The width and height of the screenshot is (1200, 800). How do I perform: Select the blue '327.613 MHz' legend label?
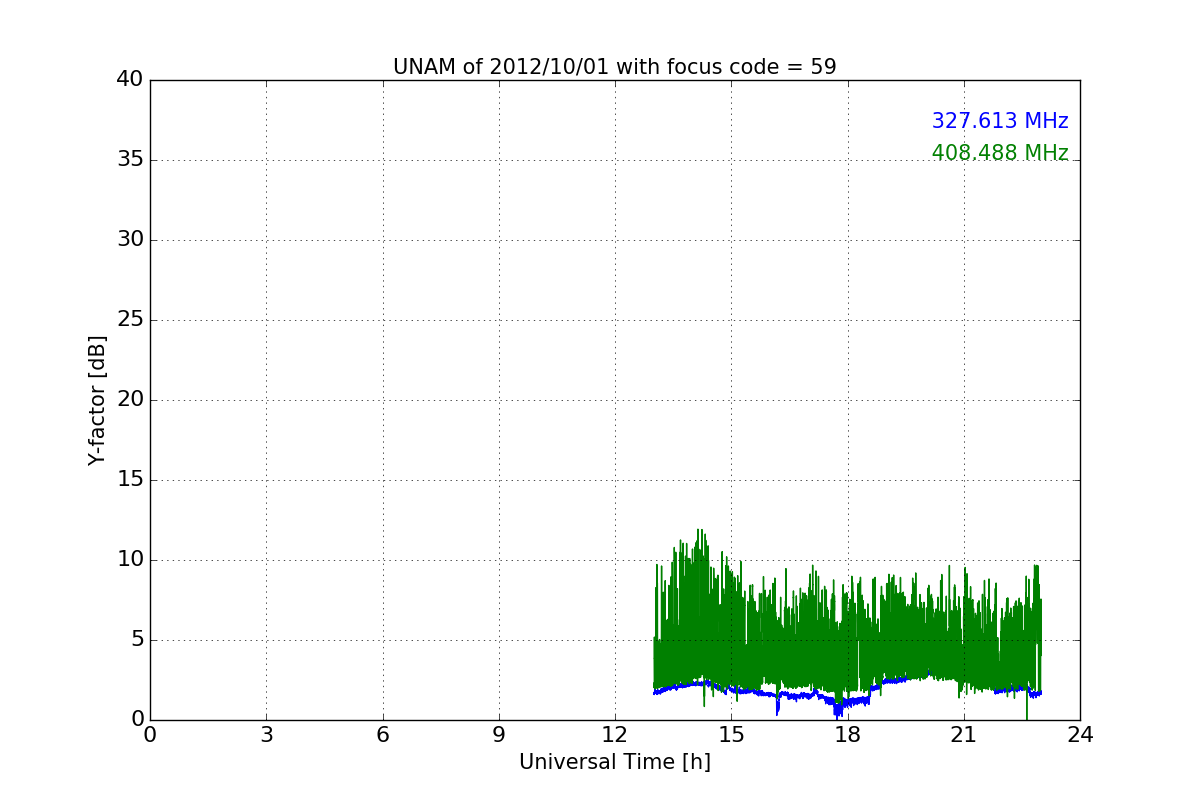[1000, 121]
